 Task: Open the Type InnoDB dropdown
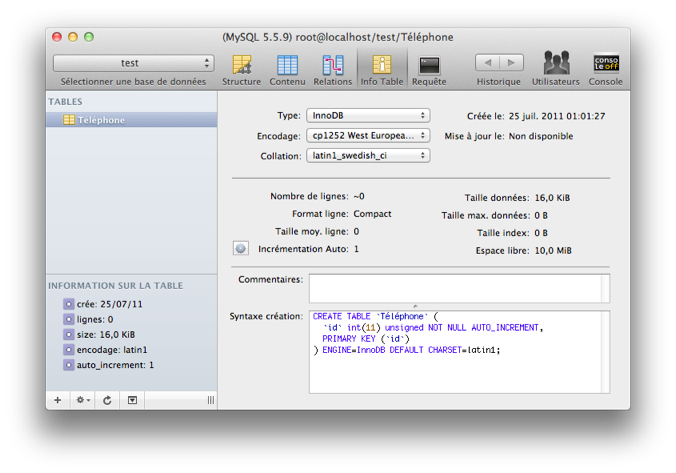click(x=368, y=116)
